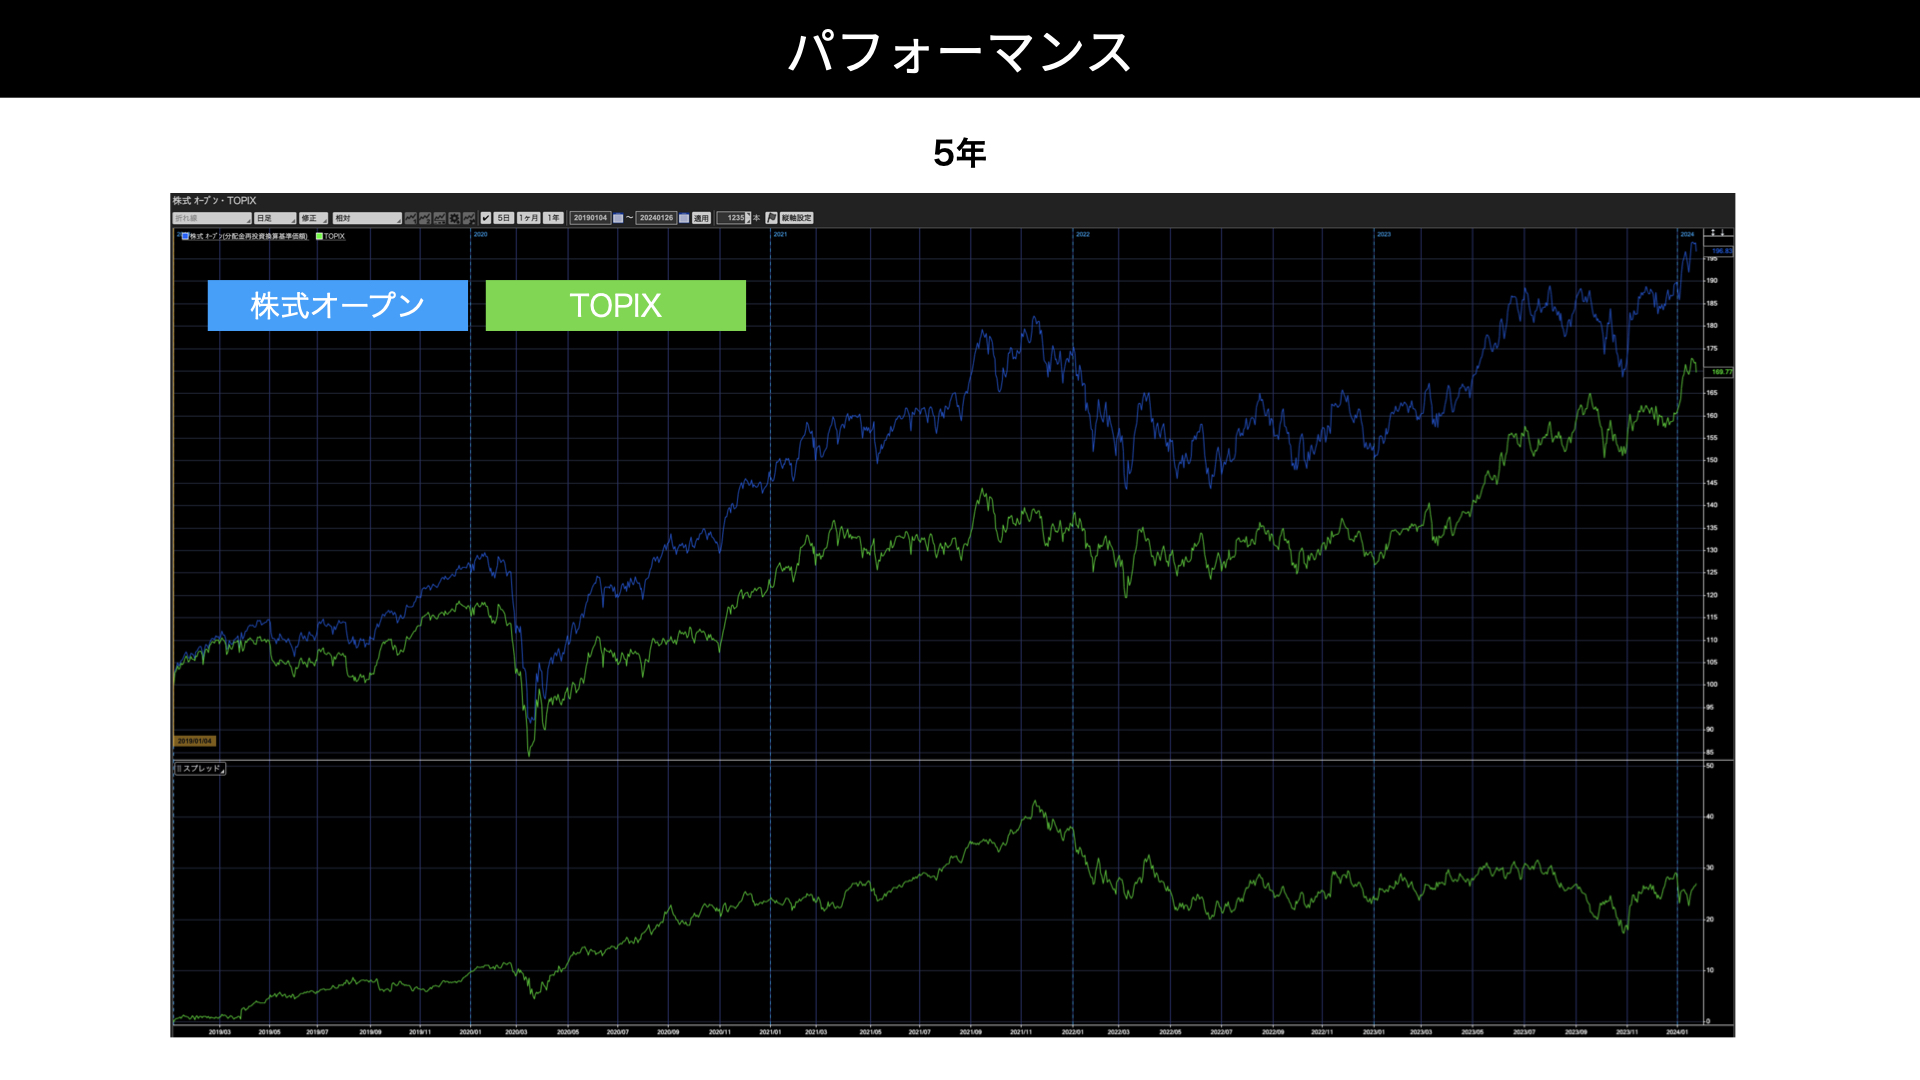Open the 相対 comparison mode dropdown
The width and height of the screenshot is (1920, 1080).
click(367, 218)
